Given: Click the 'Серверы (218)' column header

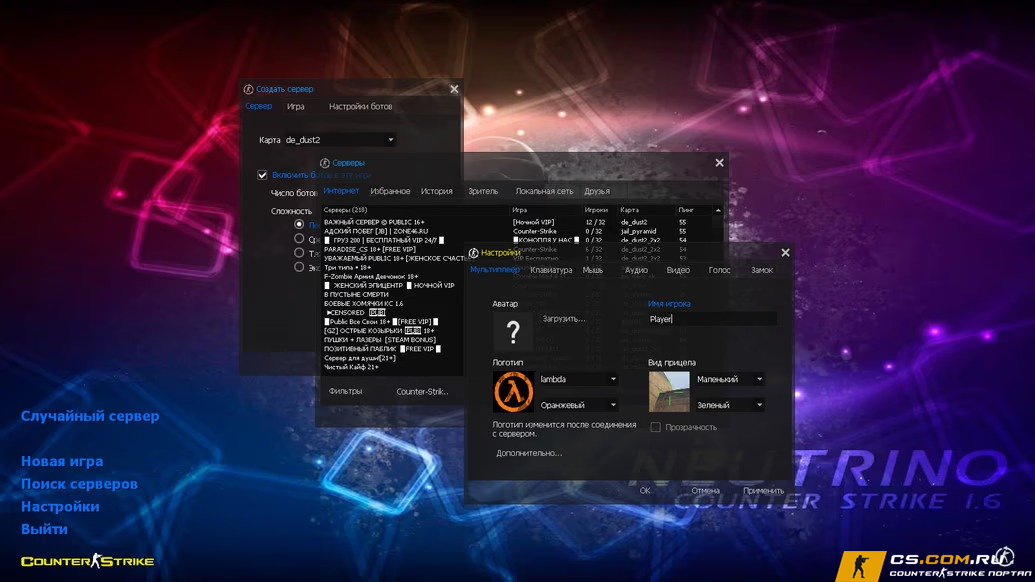Looking at the screenshot, I should (416, 210).
